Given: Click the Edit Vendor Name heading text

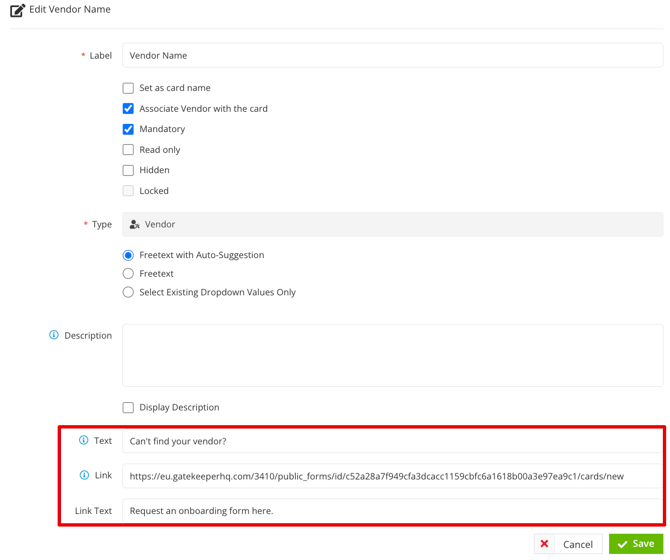Looking at the screenshot, I should (70, 9).
